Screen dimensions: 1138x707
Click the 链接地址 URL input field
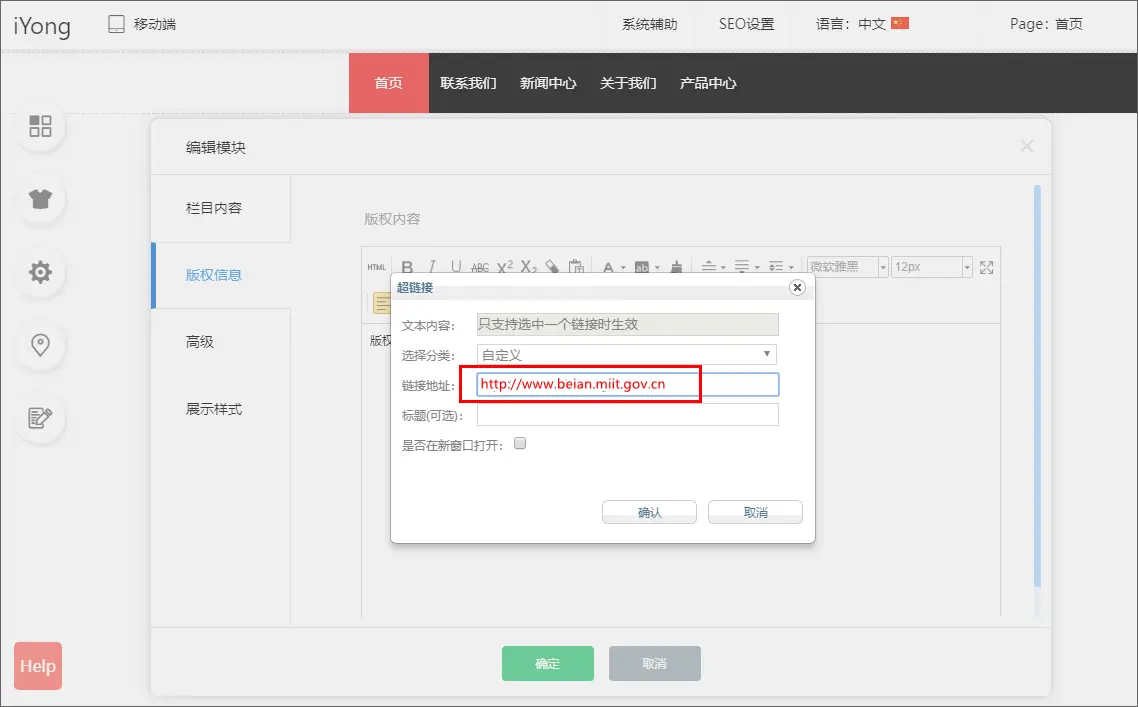[x=627, y=384]
